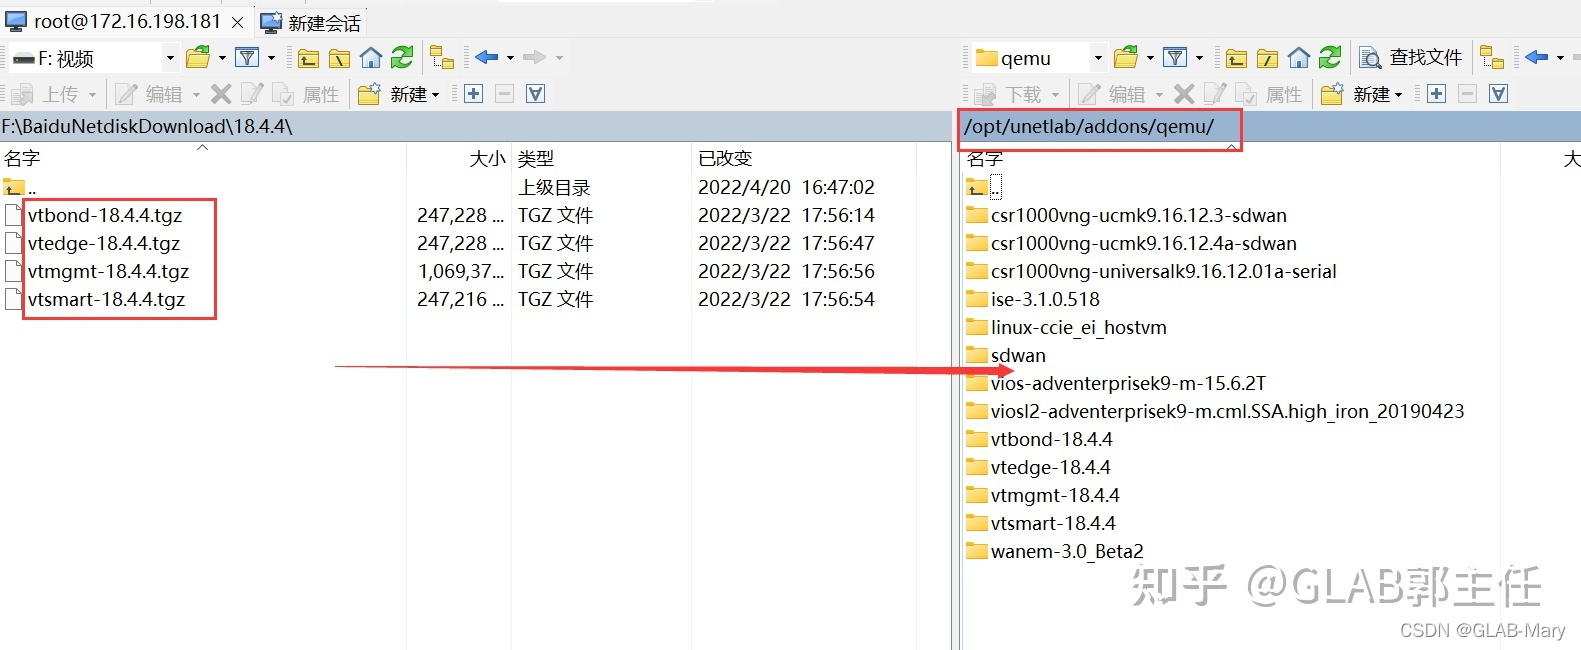Open the remote root directory icon
This screenshot has width=1581, height=650.
[1267, 58]
